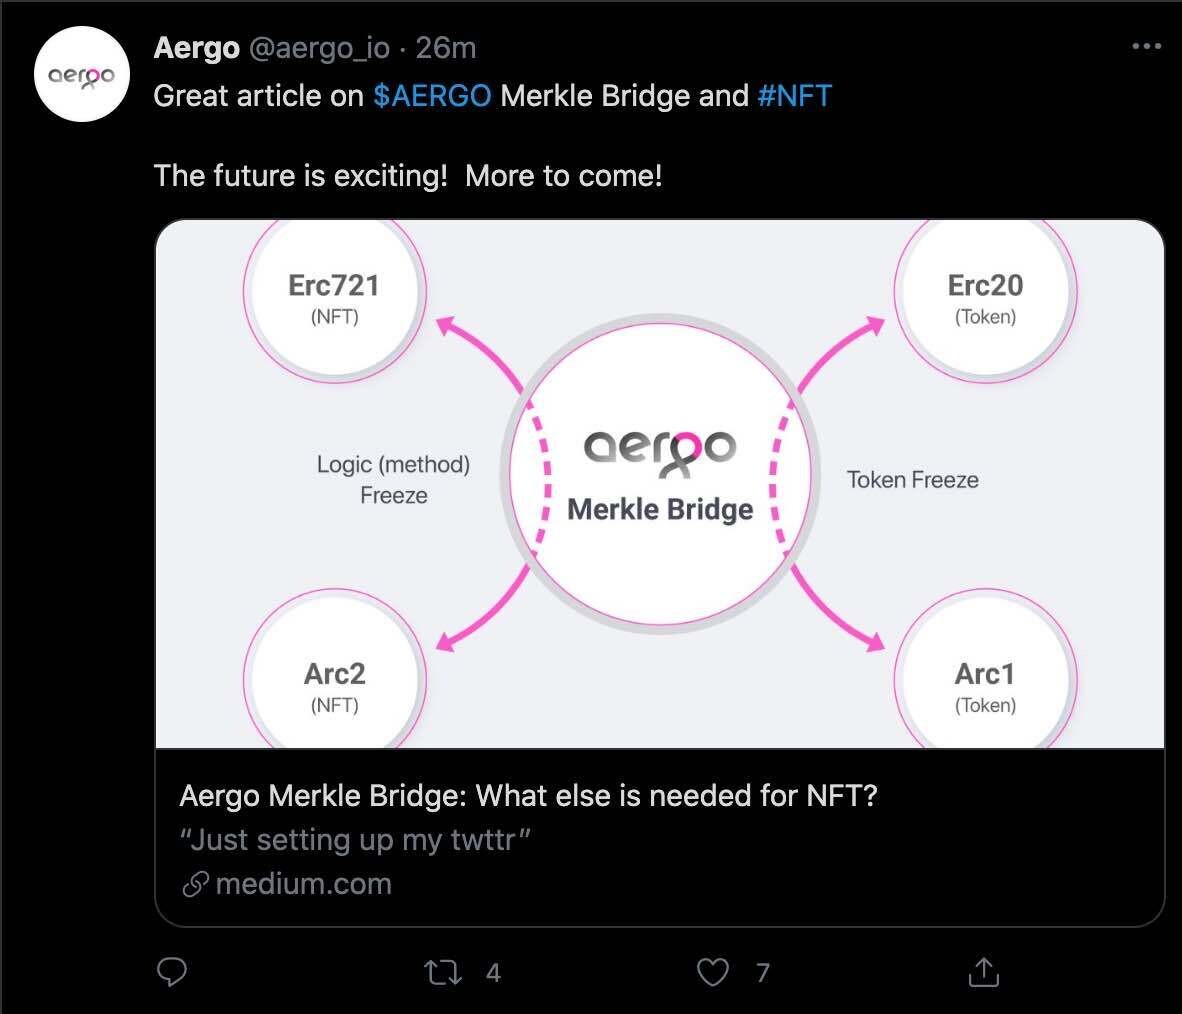Click the medium.com domain text

[303, 884]
